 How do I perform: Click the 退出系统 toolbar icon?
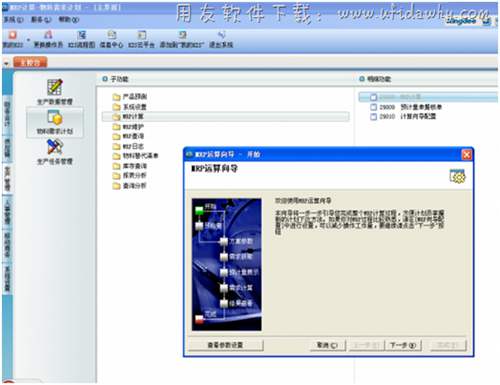[x=221, y=39]
